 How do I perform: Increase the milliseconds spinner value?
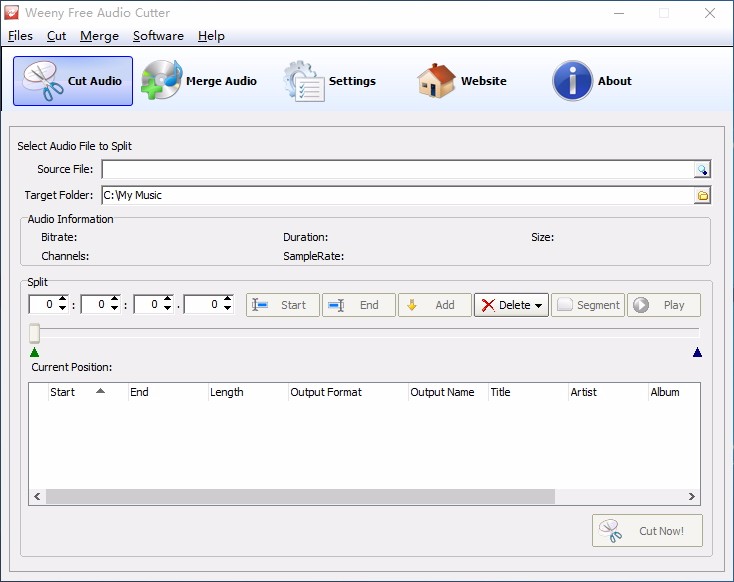point(228,299)
